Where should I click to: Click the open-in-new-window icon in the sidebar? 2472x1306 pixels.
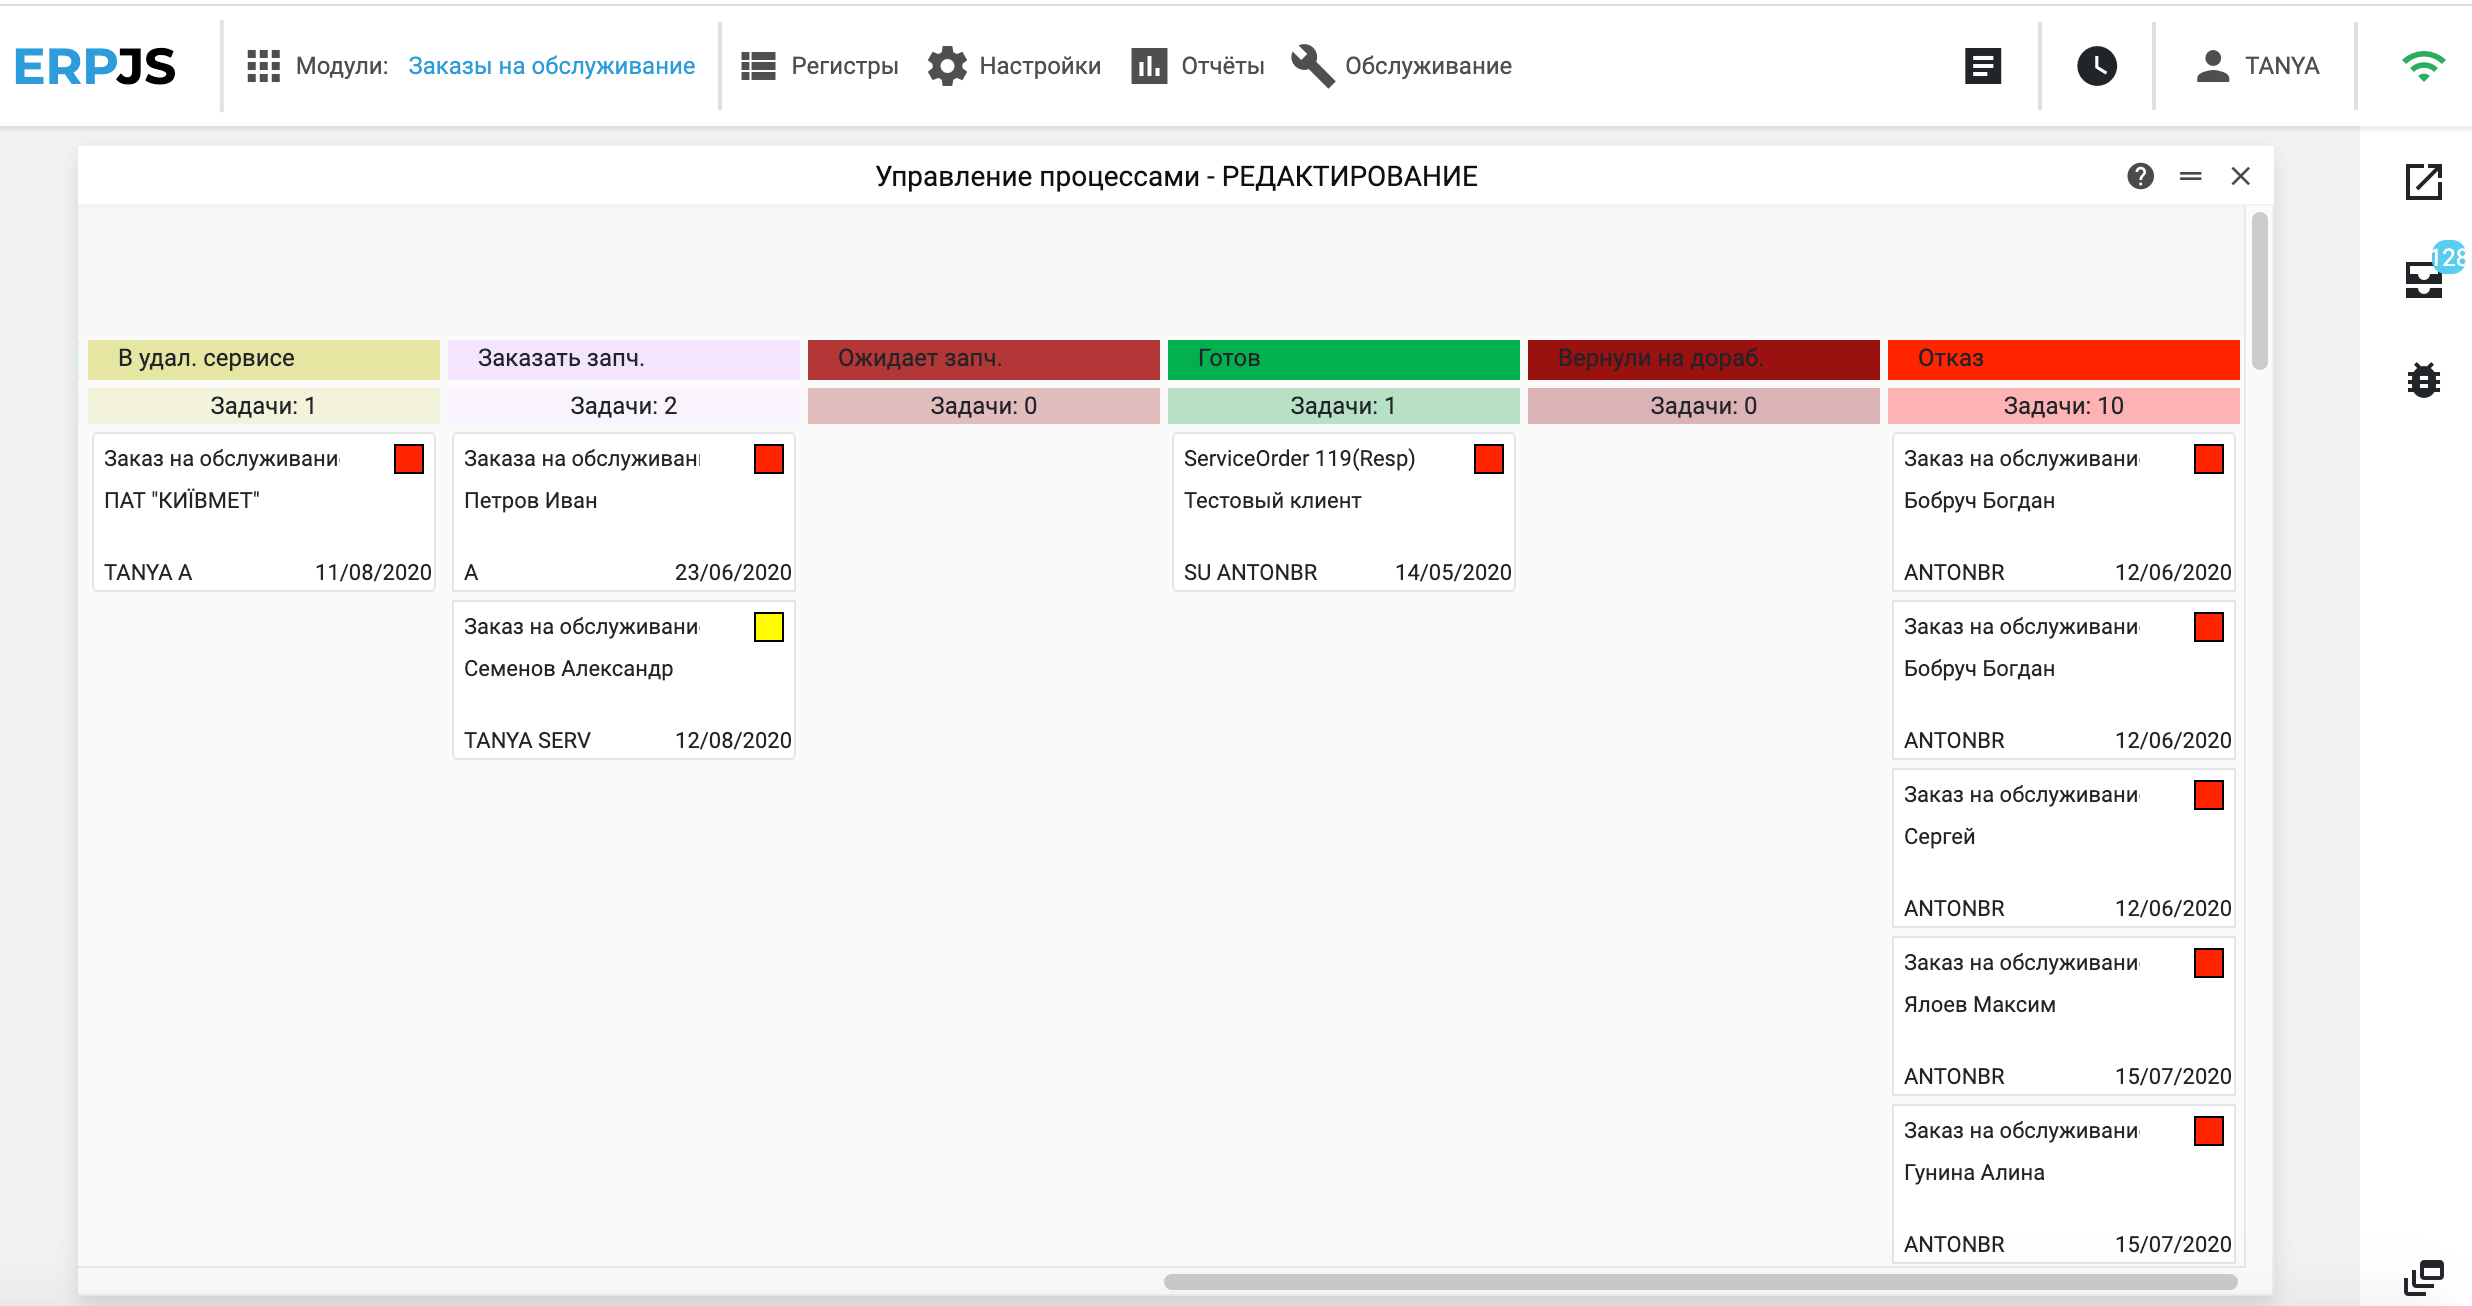2423,182
